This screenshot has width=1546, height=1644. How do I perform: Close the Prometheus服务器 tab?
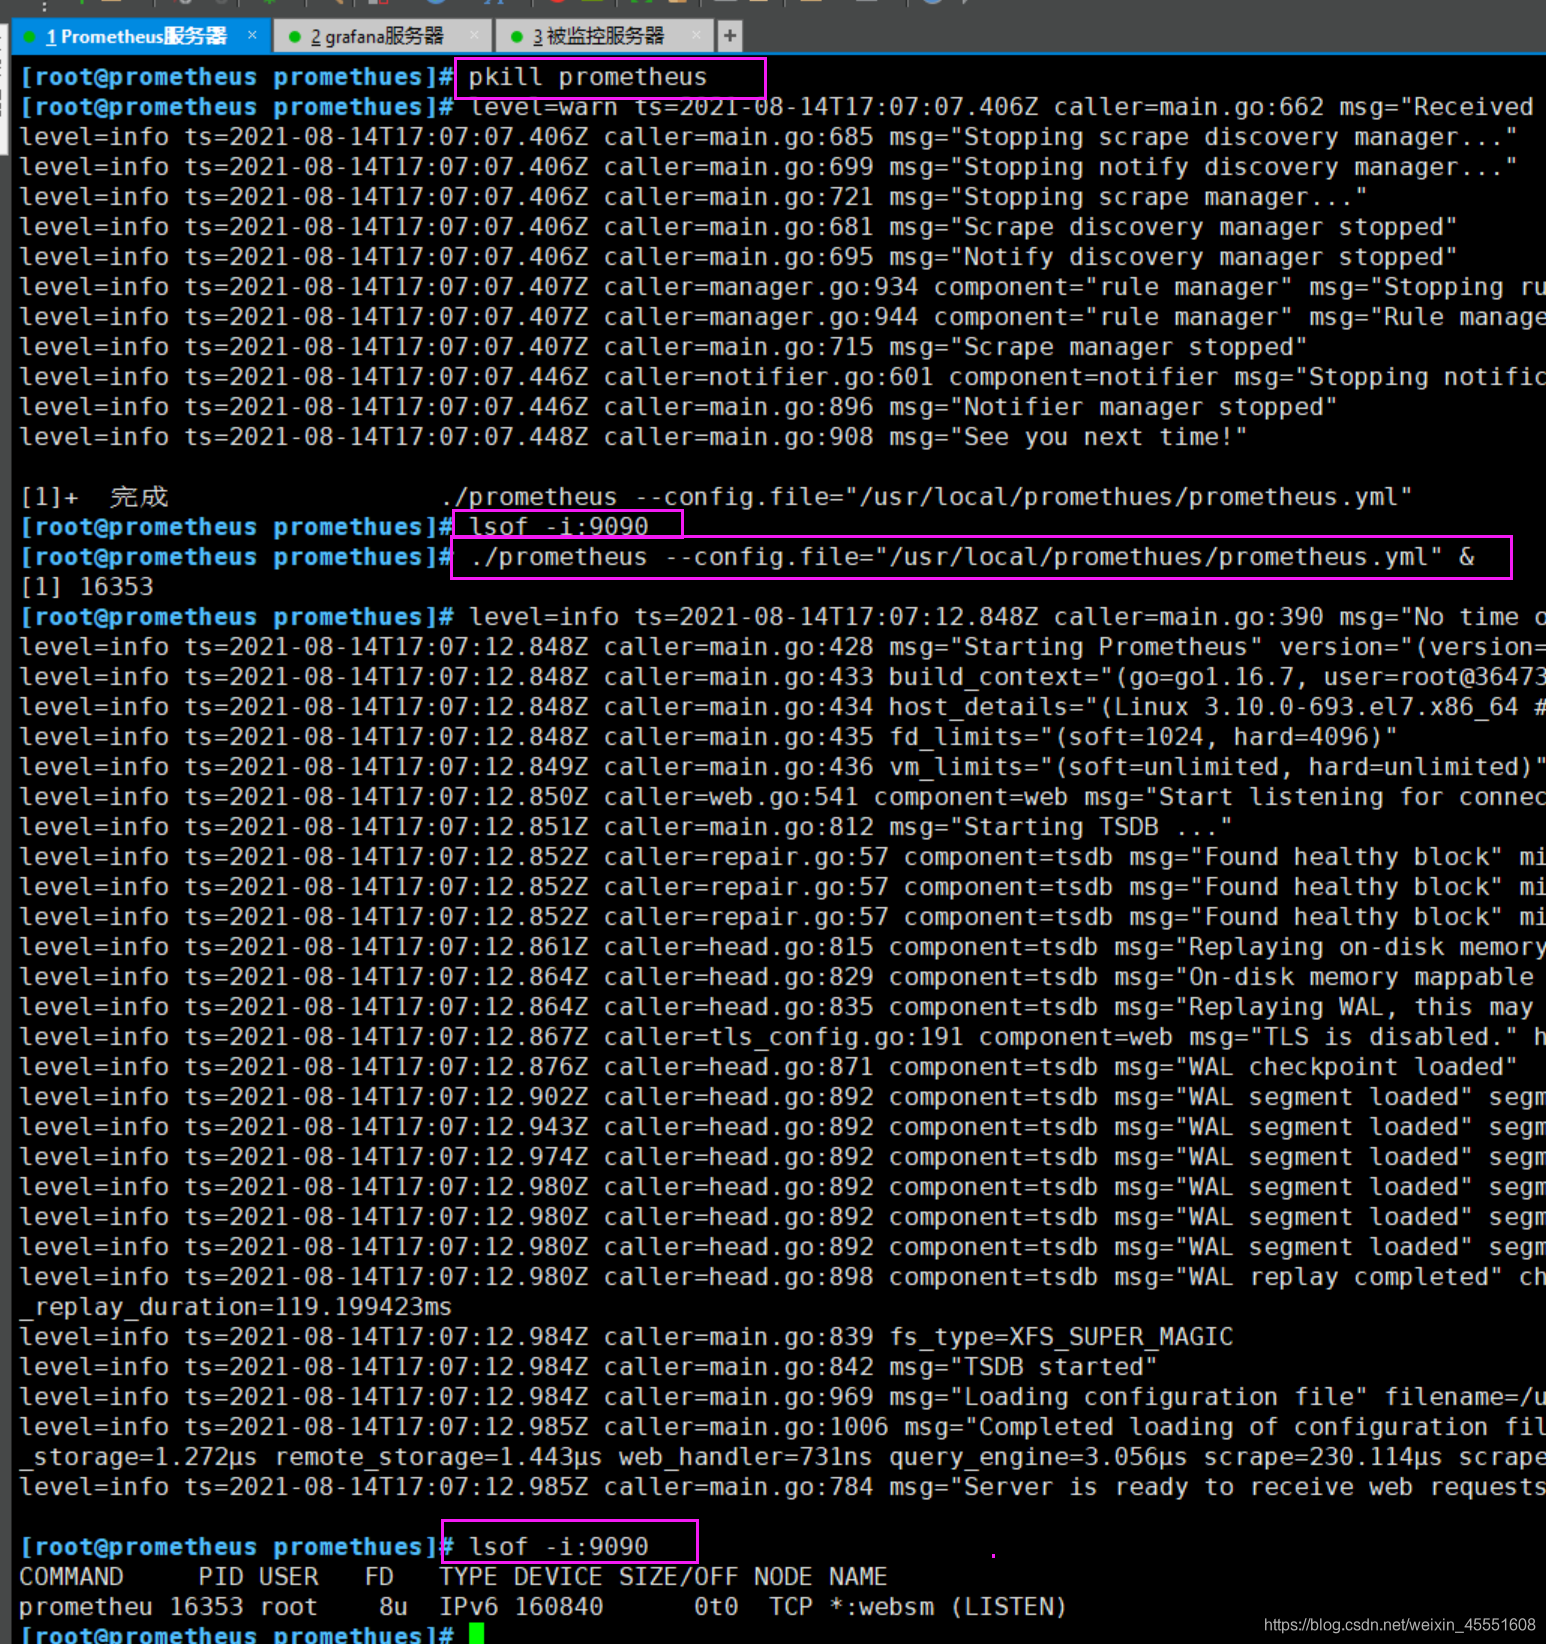pyautogui.click(x=252, y=35)
